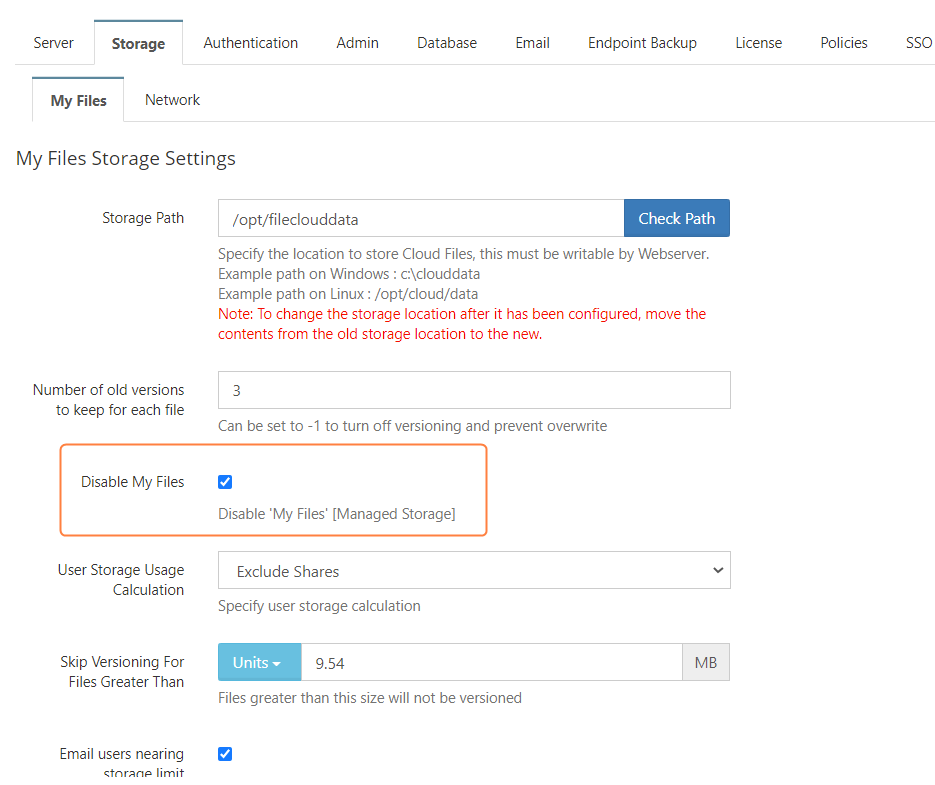This screenshot has width=935, height=785.
Task: Go to the Policies tab
Action: pos(844,43)
